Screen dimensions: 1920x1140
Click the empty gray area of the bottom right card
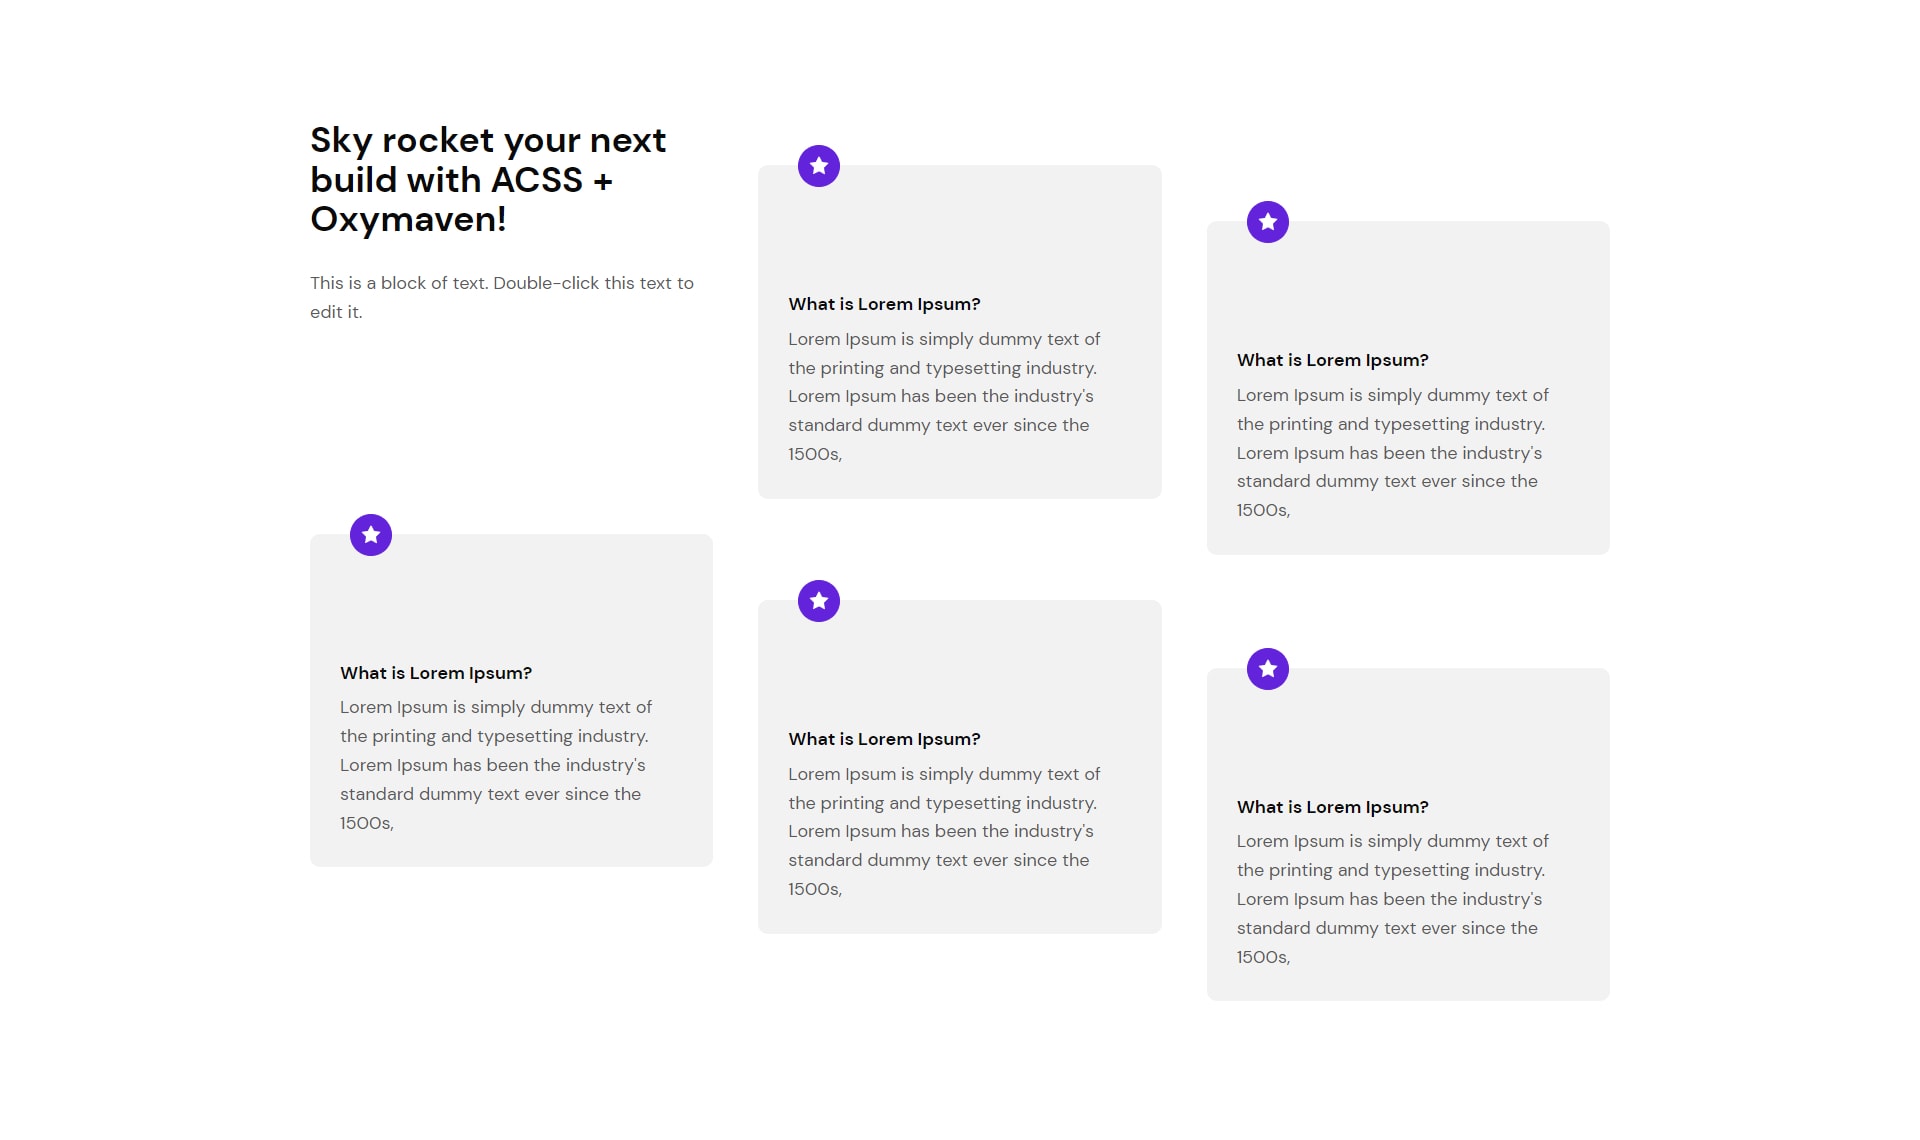coord(1408,739)
